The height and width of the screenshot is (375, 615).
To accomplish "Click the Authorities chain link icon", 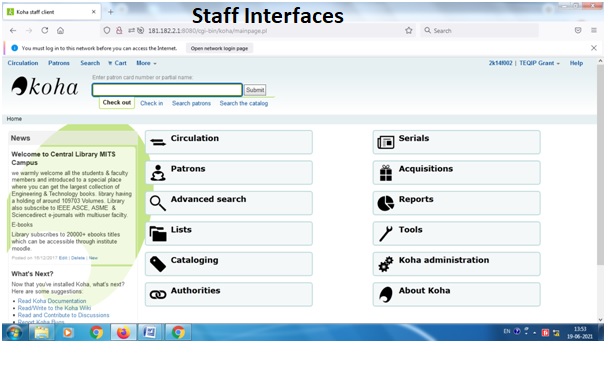I will pyautogui.click(x=158, y=295).
